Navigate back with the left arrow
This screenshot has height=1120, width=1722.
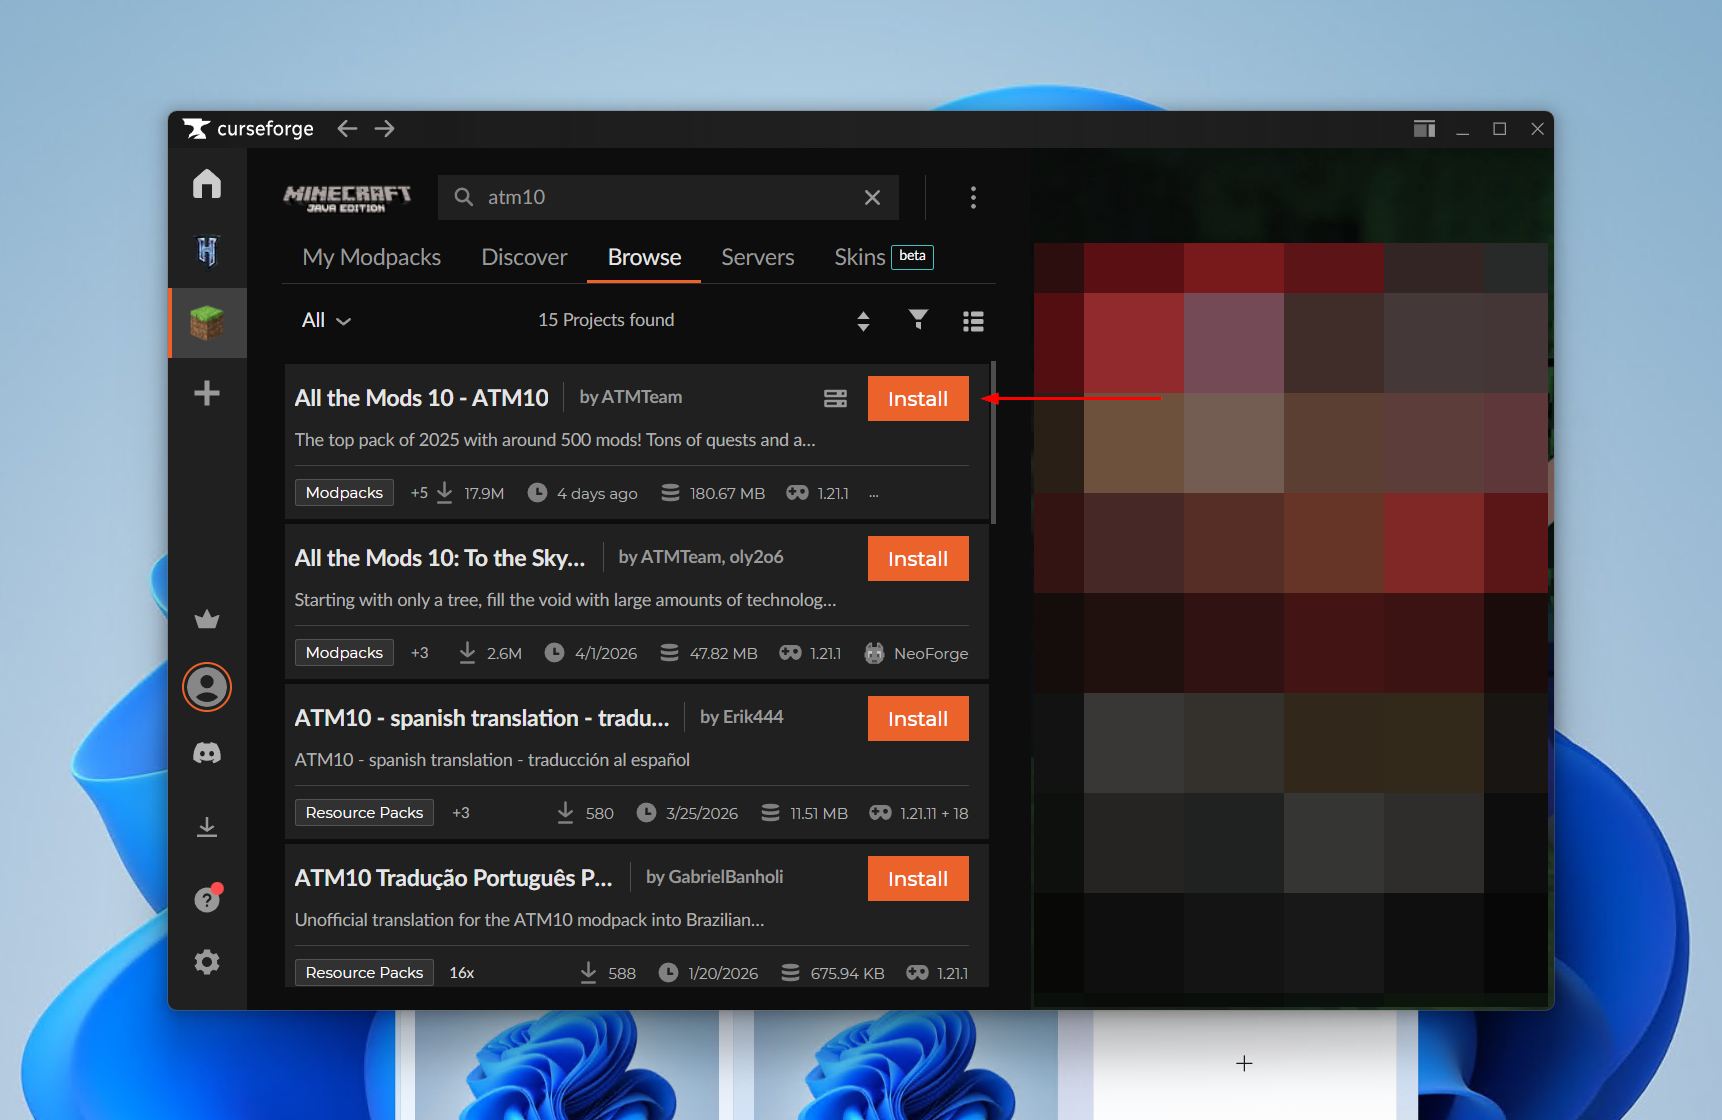(347, 128)
